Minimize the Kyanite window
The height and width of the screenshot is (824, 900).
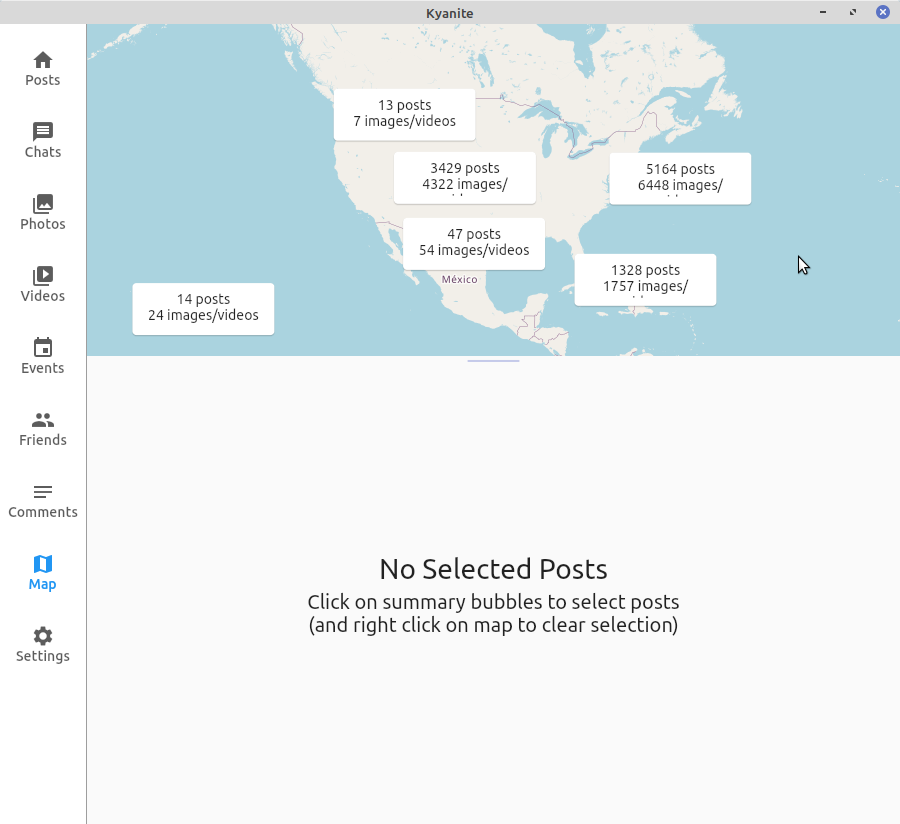(823, 12)
